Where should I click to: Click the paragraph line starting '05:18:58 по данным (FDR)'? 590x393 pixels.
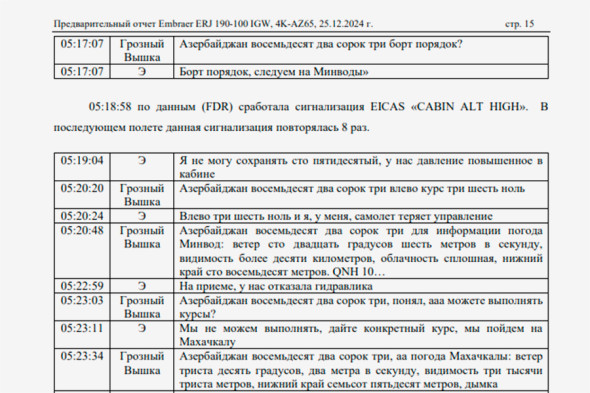click(x=318, y=107)
